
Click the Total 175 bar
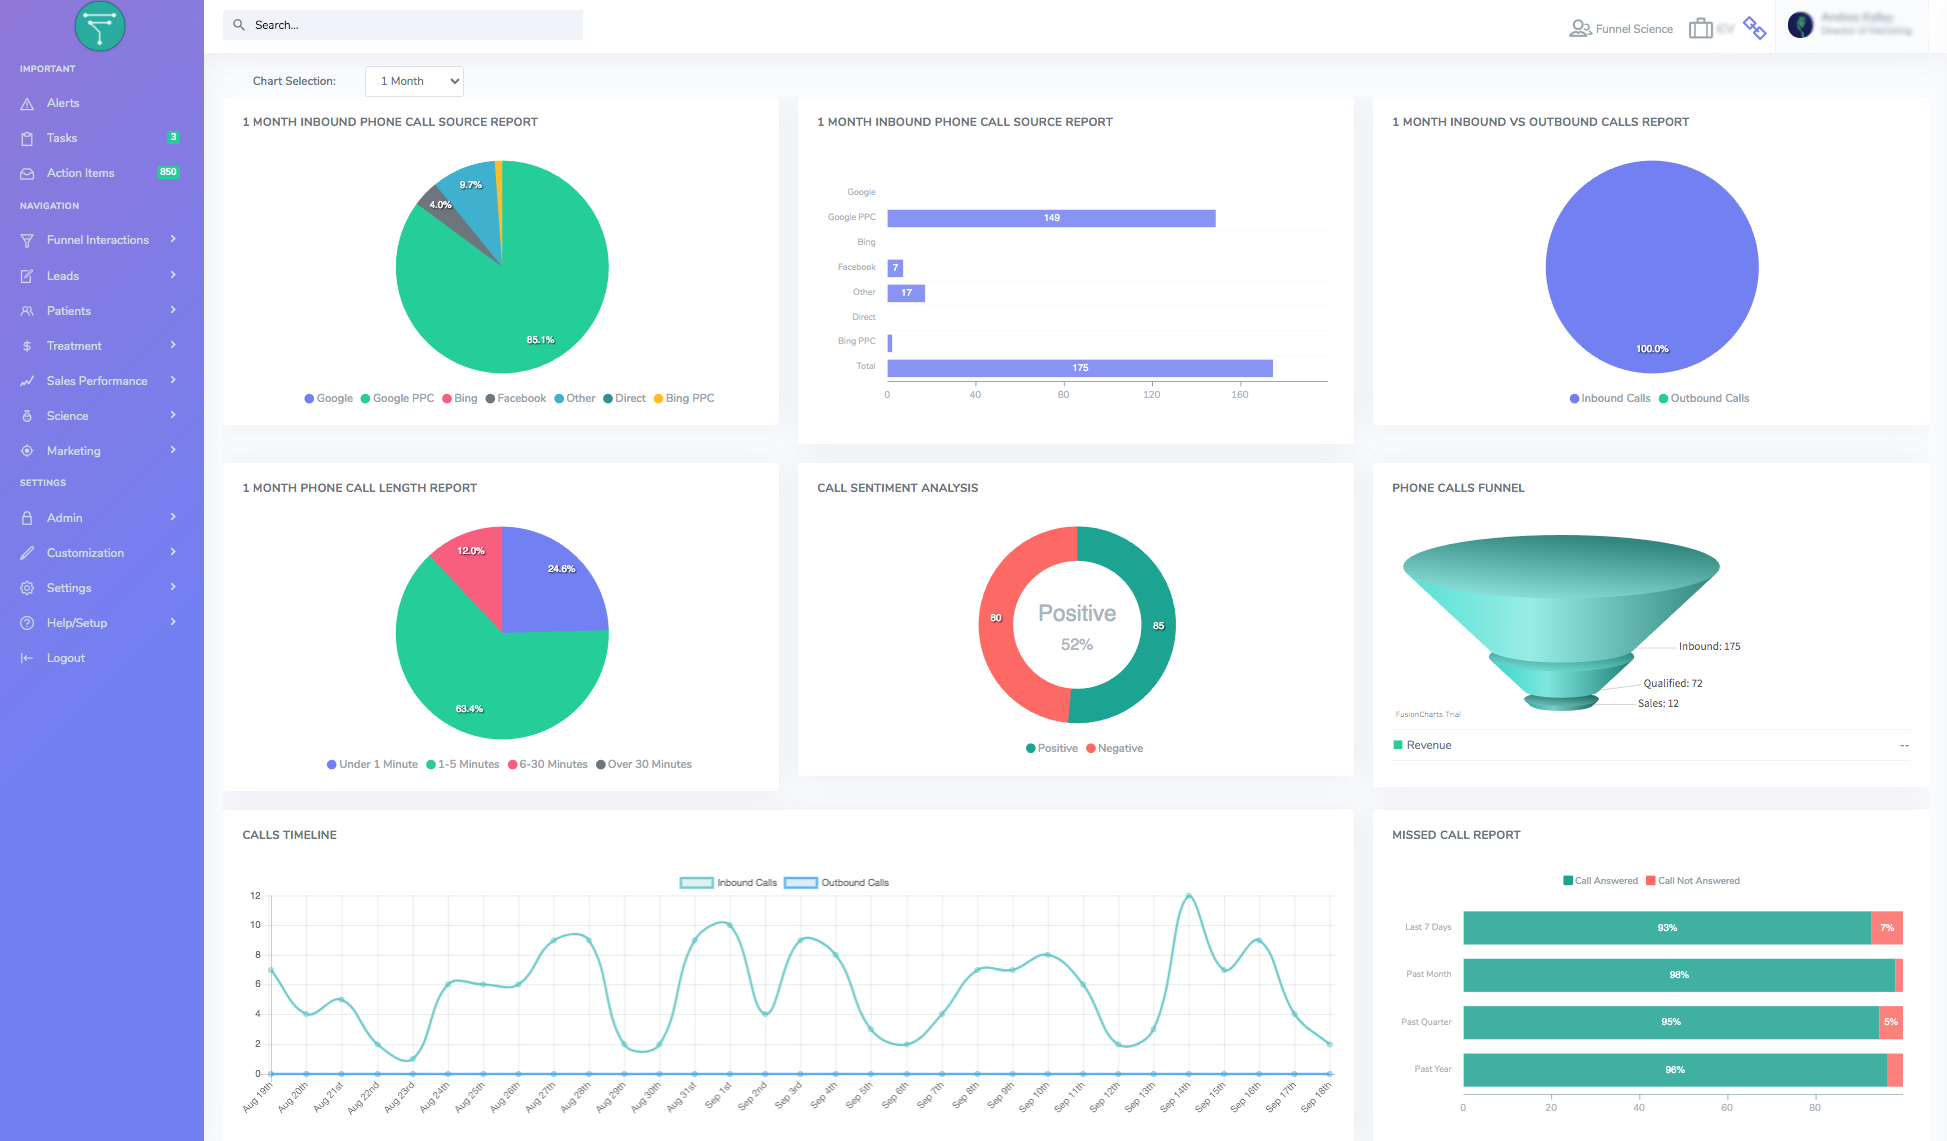[x=1080, y=368]
